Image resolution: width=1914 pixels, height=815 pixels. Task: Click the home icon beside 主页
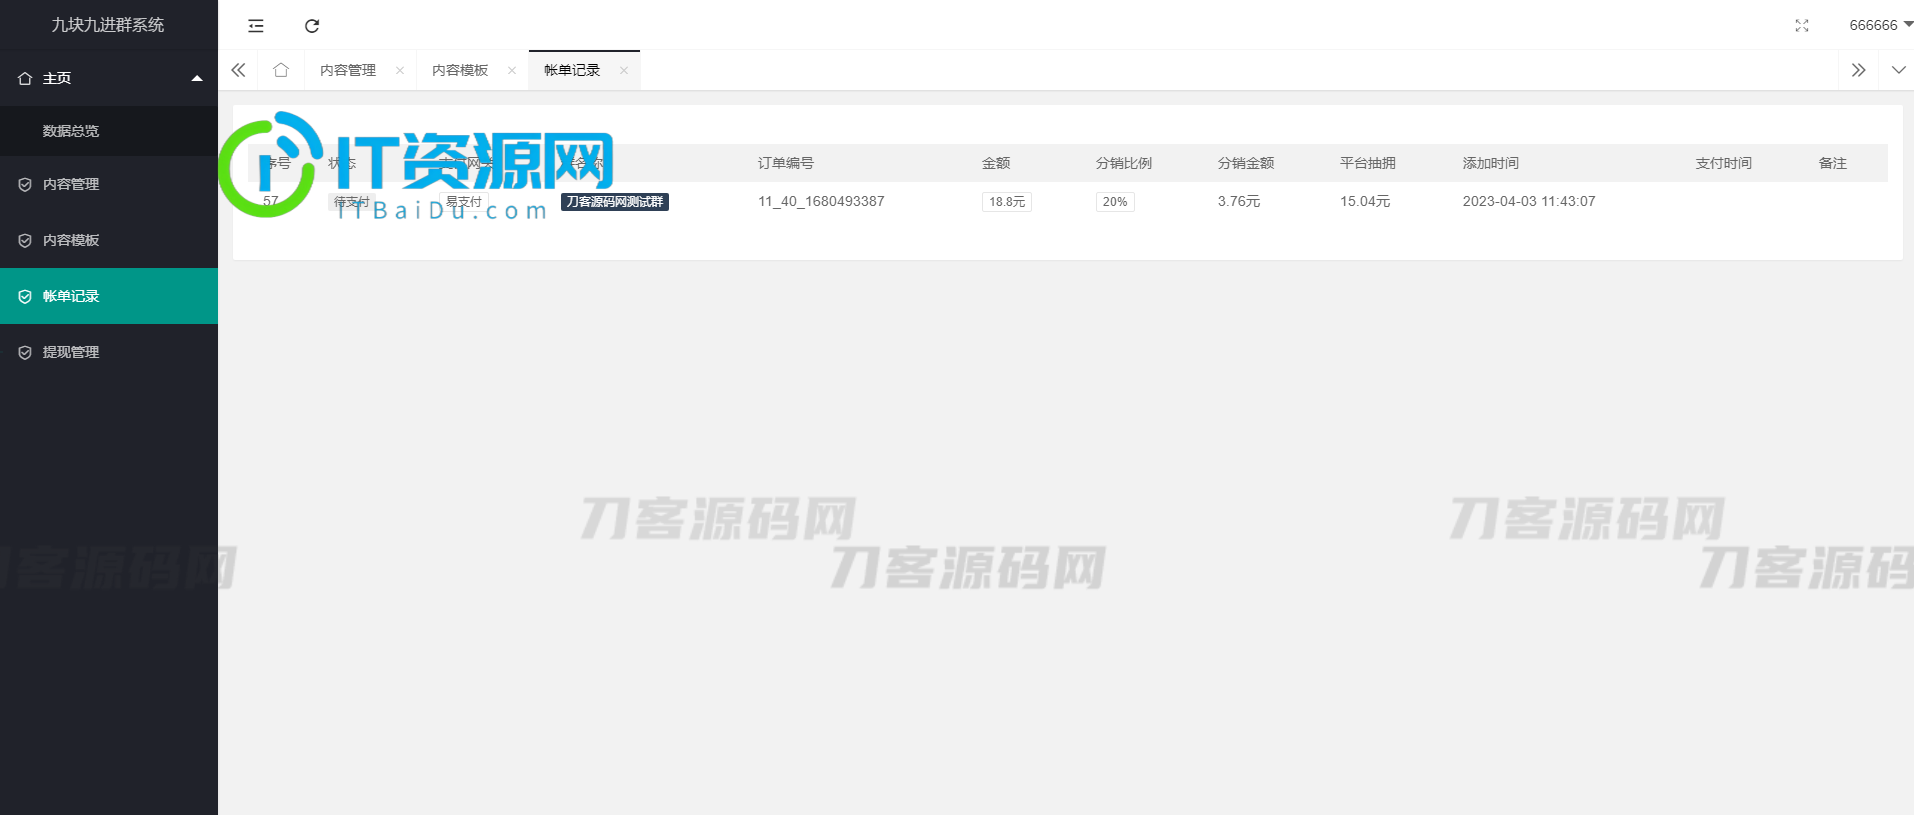pos(25,78)
